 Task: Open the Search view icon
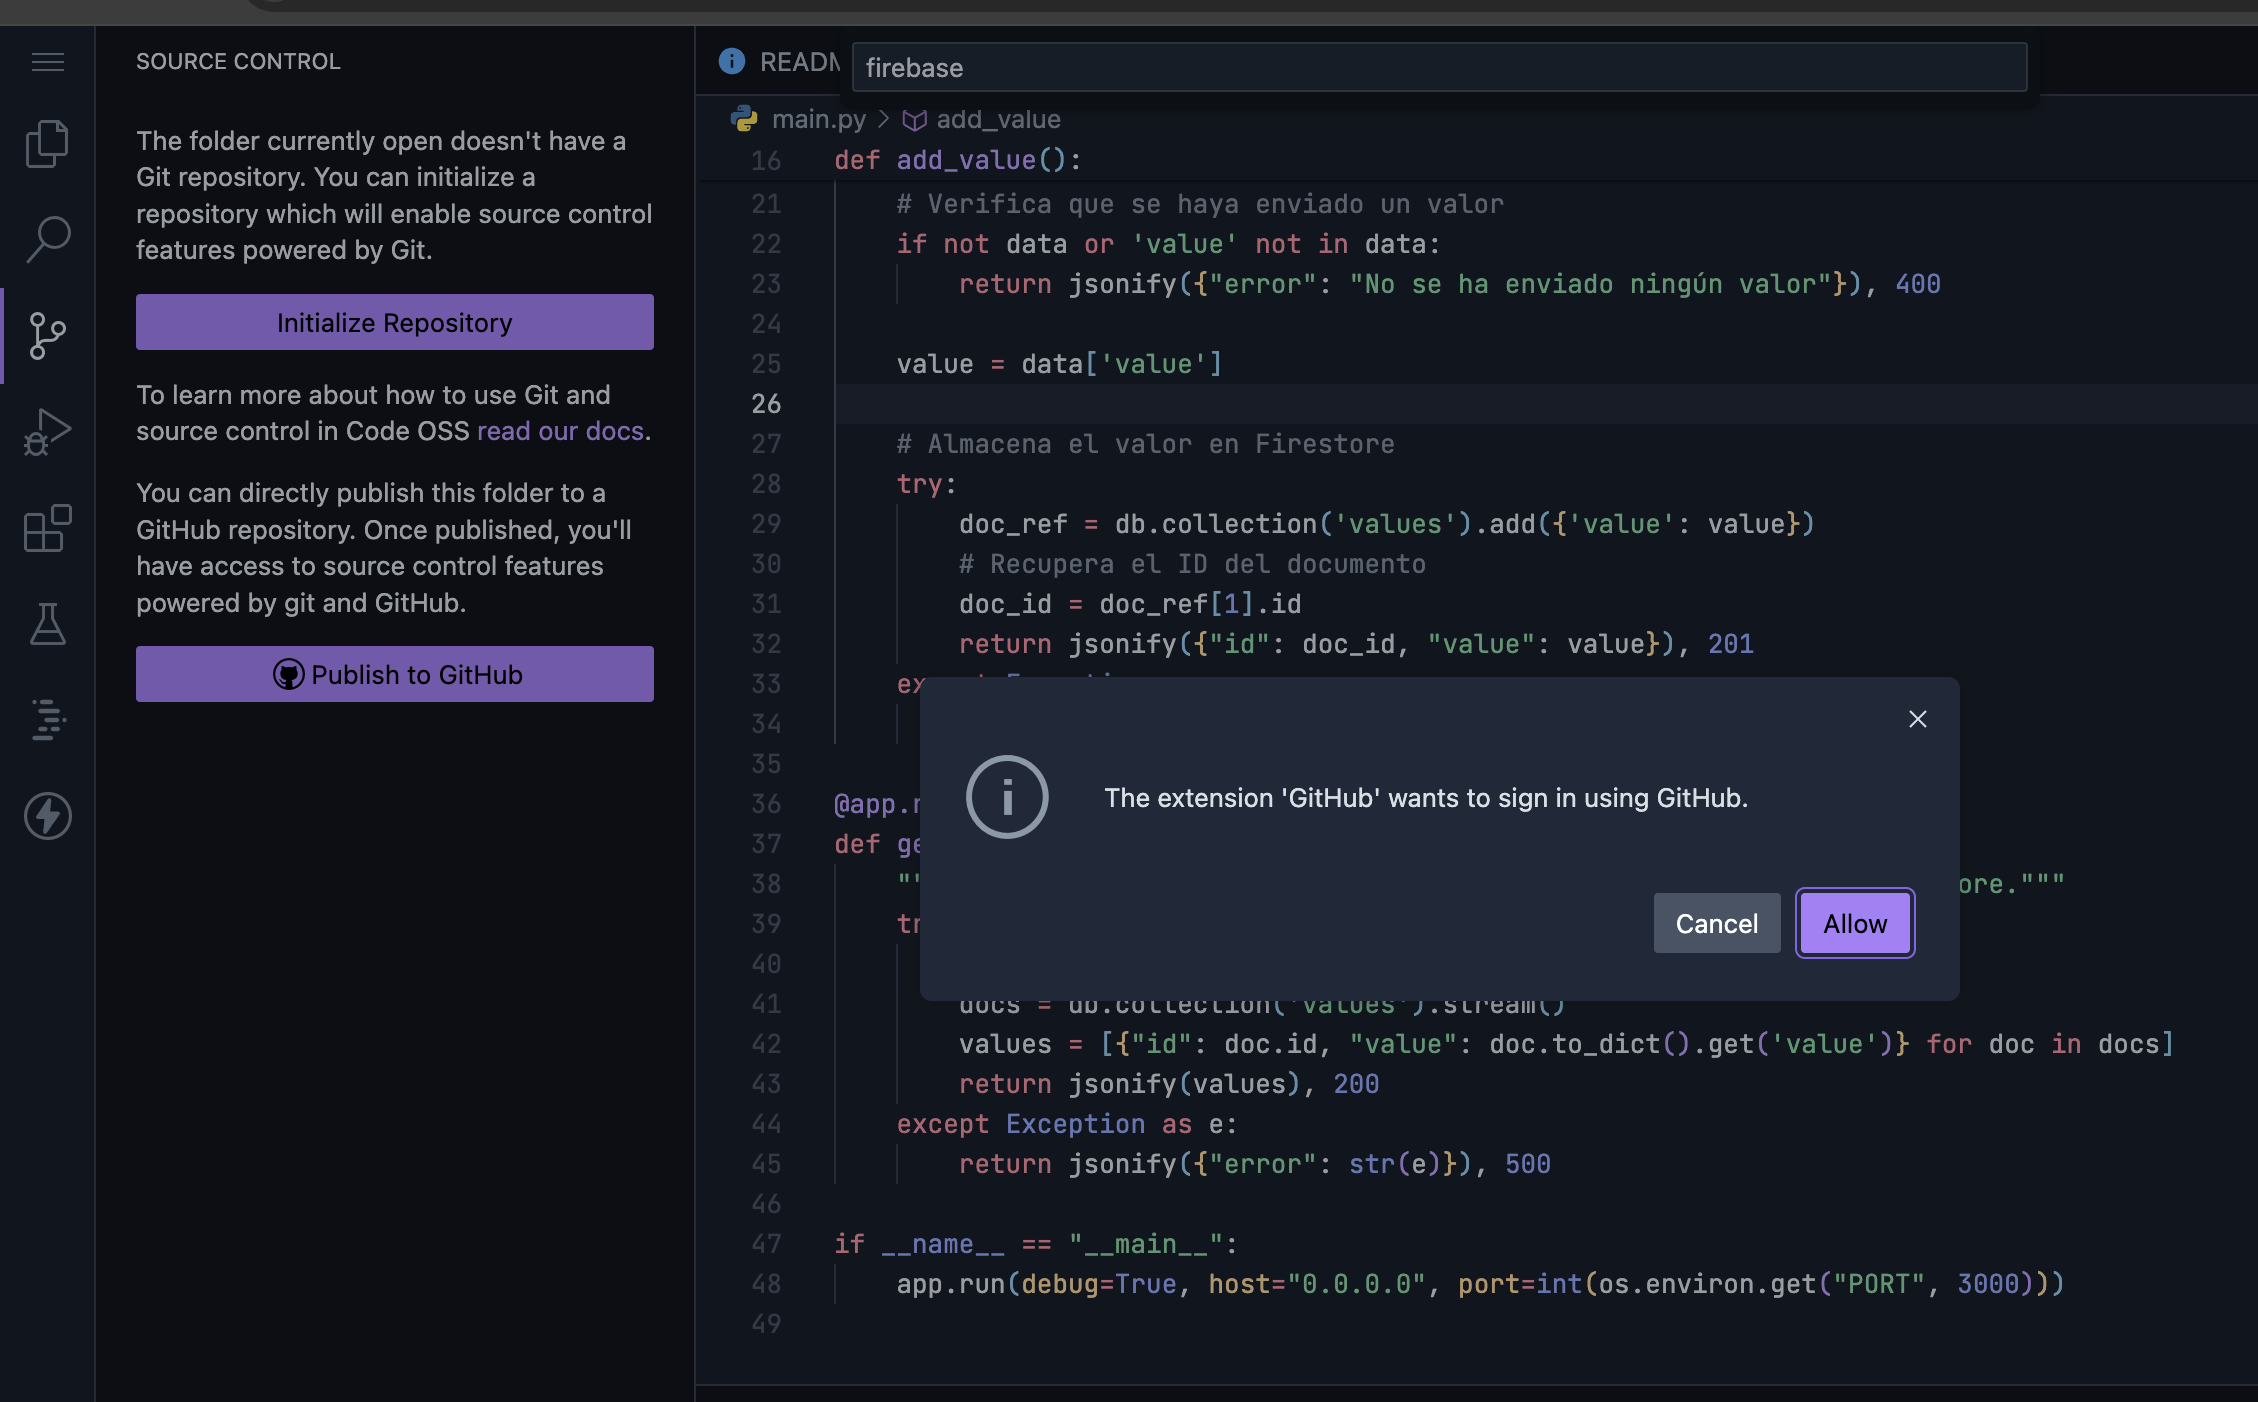click(x=47, y=240)
